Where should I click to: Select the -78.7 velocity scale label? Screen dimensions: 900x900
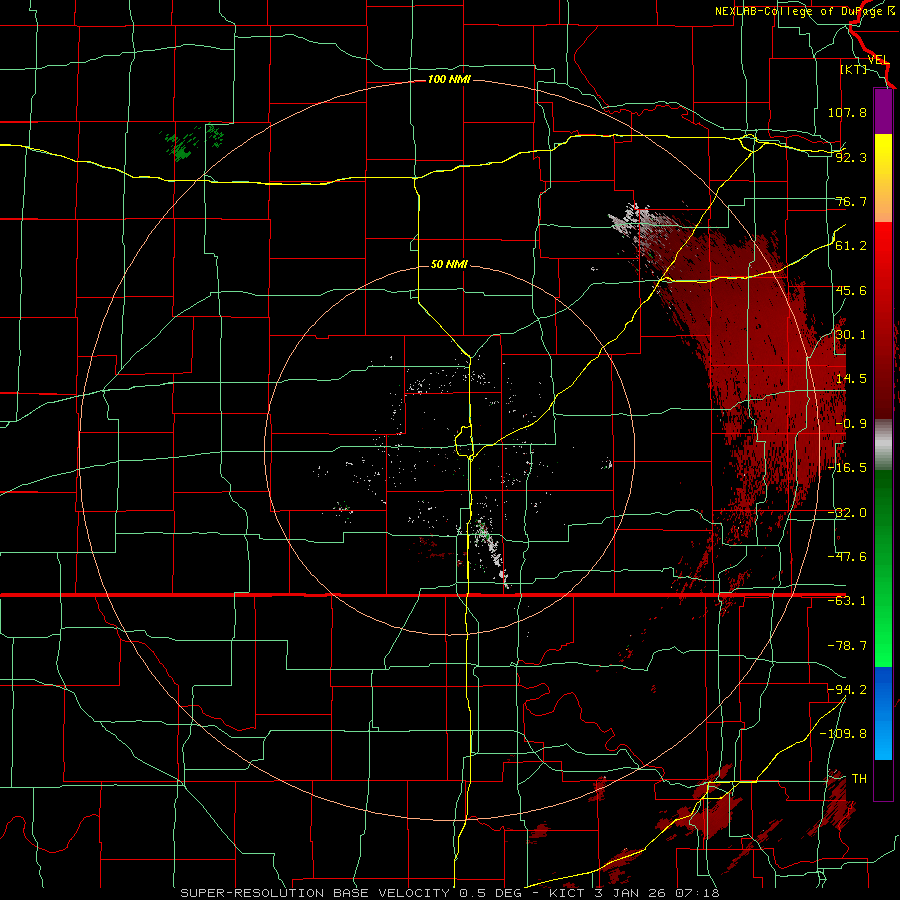coord(847,646)
